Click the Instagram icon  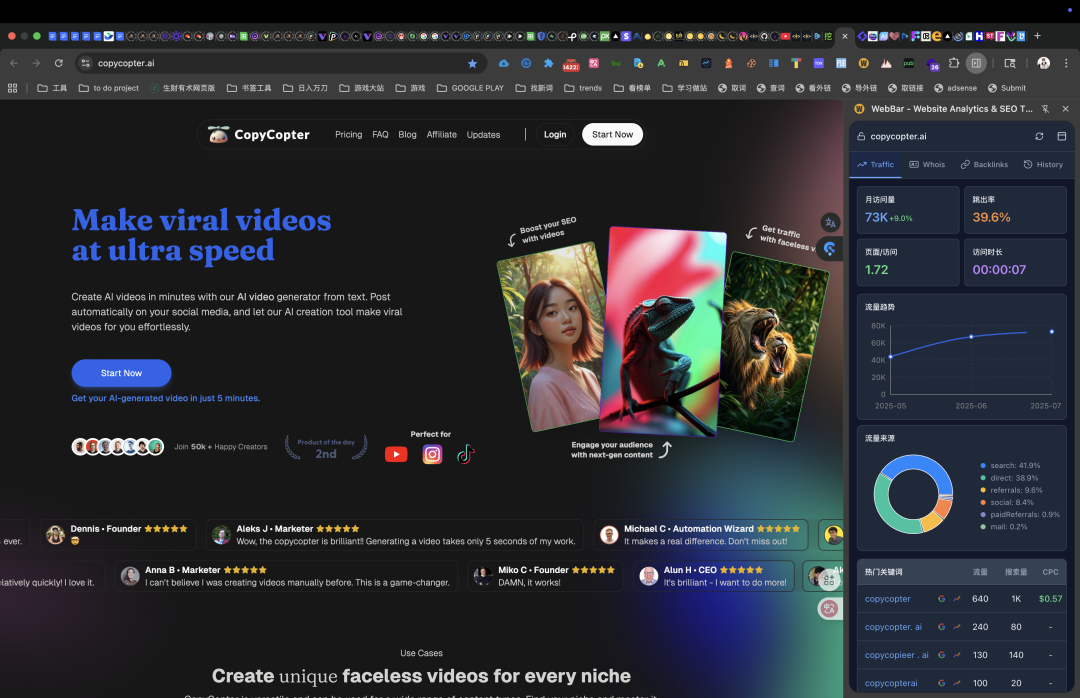(432, 454)
